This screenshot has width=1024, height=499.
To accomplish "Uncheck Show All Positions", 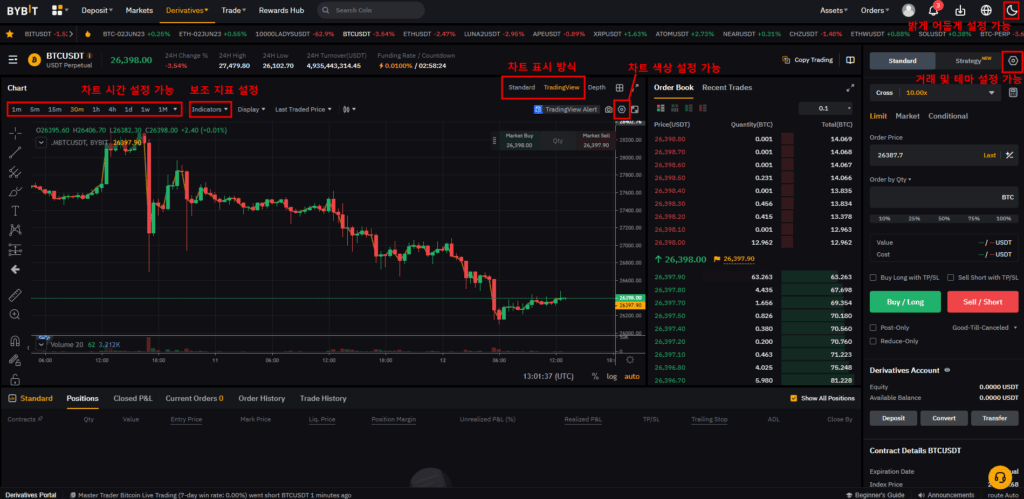I will [x=793, y=398].
